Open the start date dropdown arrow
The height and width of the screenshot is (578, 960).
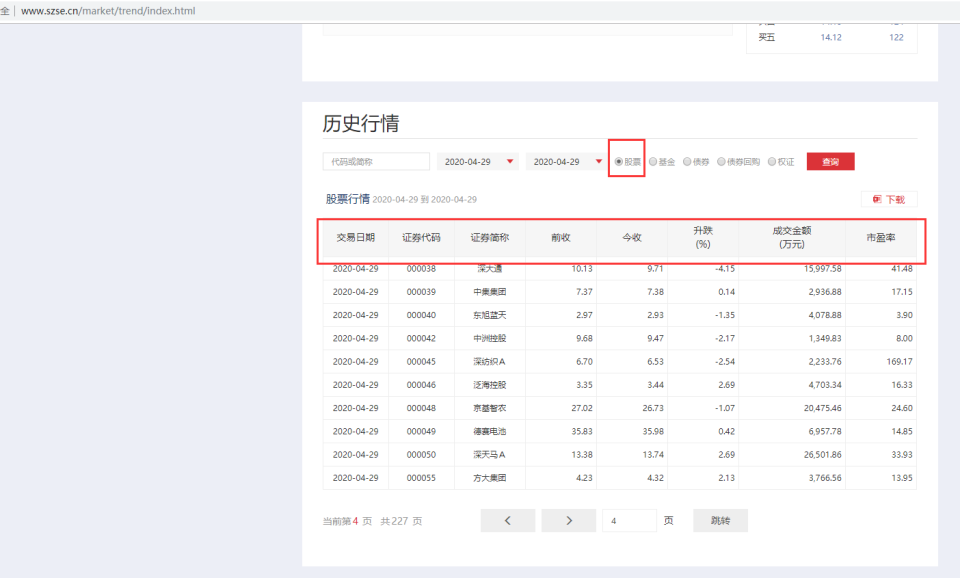510,162
